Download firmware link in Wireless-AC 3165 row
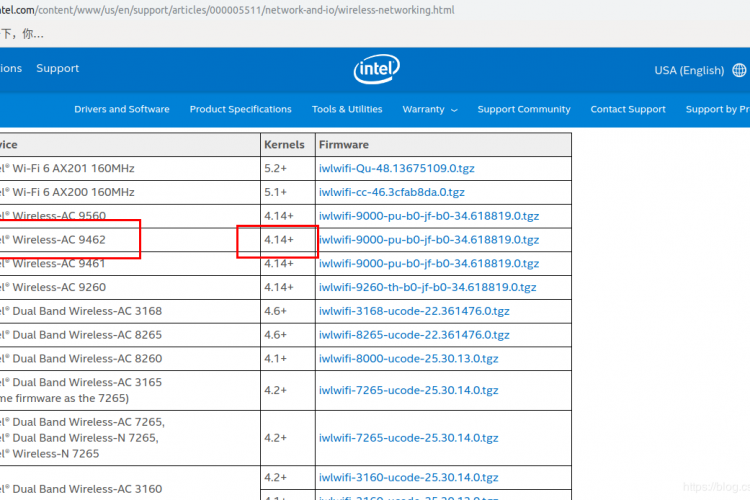Screen dimensions: 750x500 tap(408, 390)
